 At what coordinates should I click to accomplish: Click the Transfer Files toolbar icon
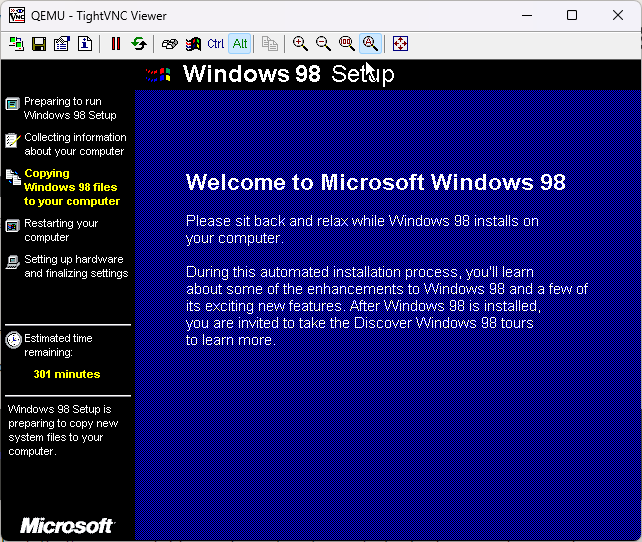coord(270,44)
